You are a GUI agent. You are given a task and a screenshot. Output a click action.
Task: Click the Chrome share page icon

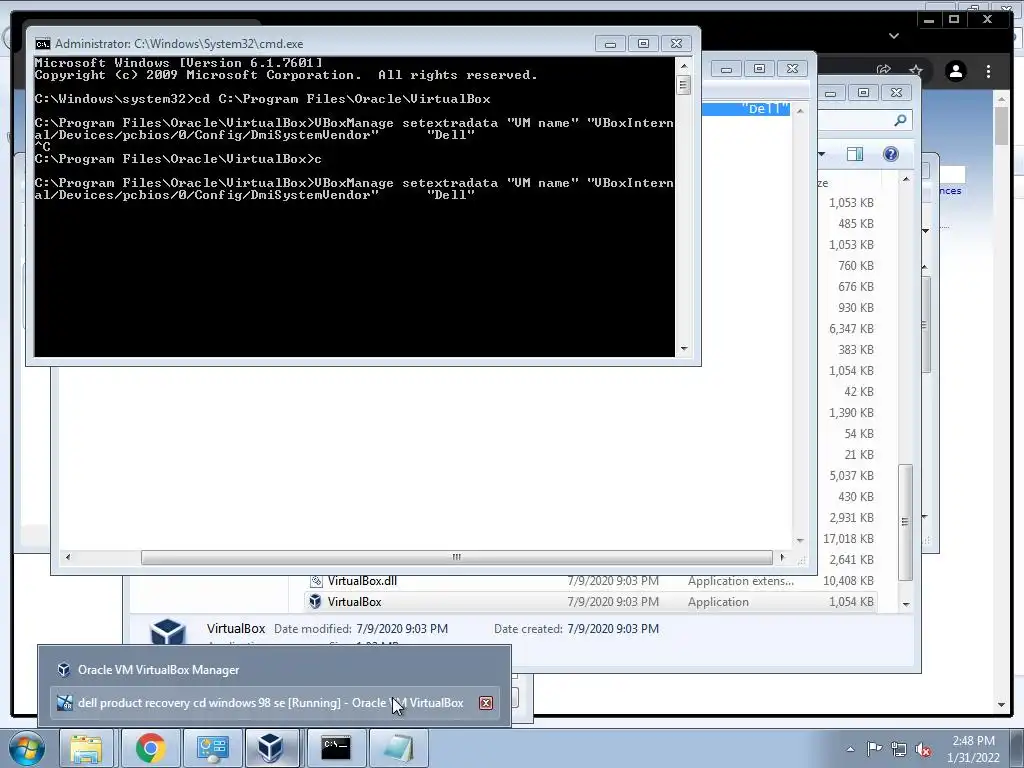(884, 69)
